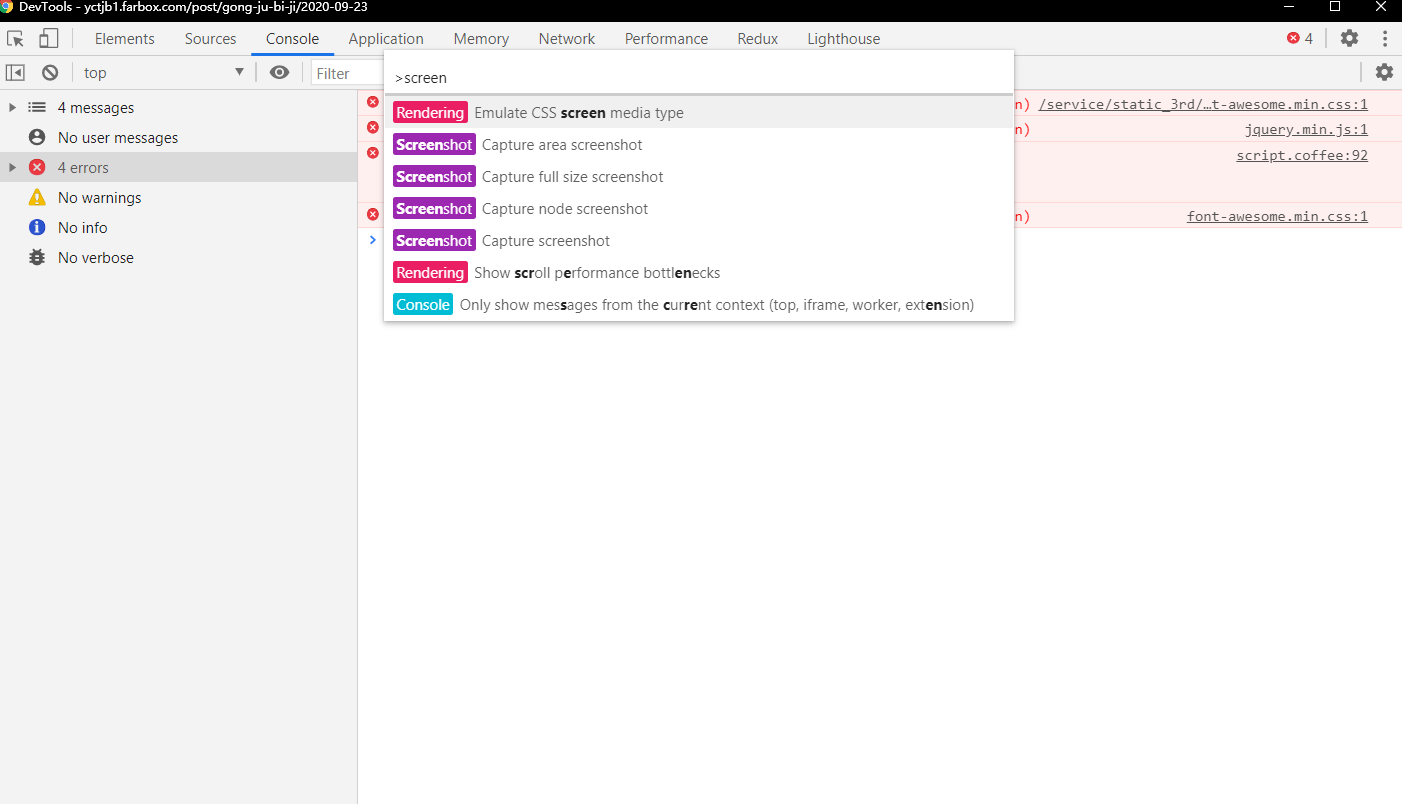This screenshot has width=1402, height=804.
Task: Expand the 4 errors group
Action: pyautogui.click(x=12, y=168)
